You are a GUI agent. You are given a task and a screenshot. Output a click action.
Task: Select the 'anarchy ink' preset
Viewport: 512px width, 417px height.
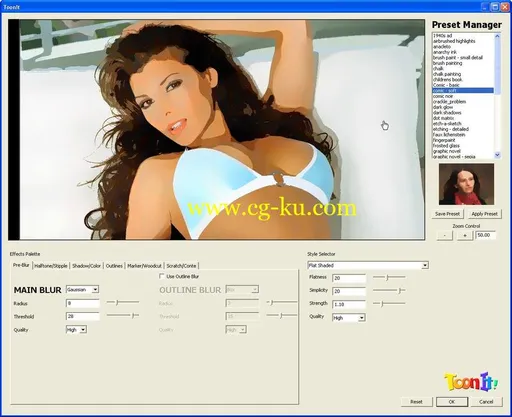(x=445, y=52)
